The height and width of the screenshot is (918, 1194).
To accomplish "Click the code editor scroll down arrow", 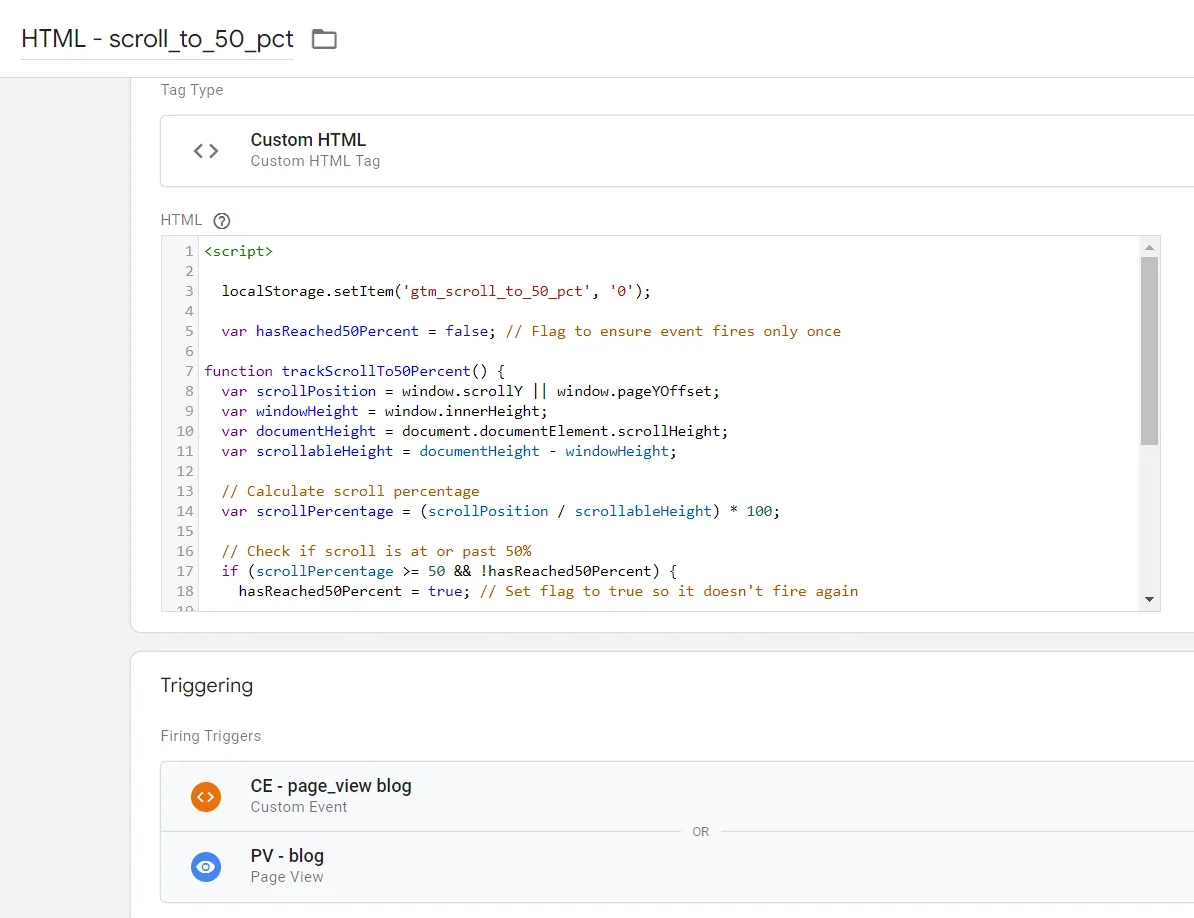I will pos(1149,599).
